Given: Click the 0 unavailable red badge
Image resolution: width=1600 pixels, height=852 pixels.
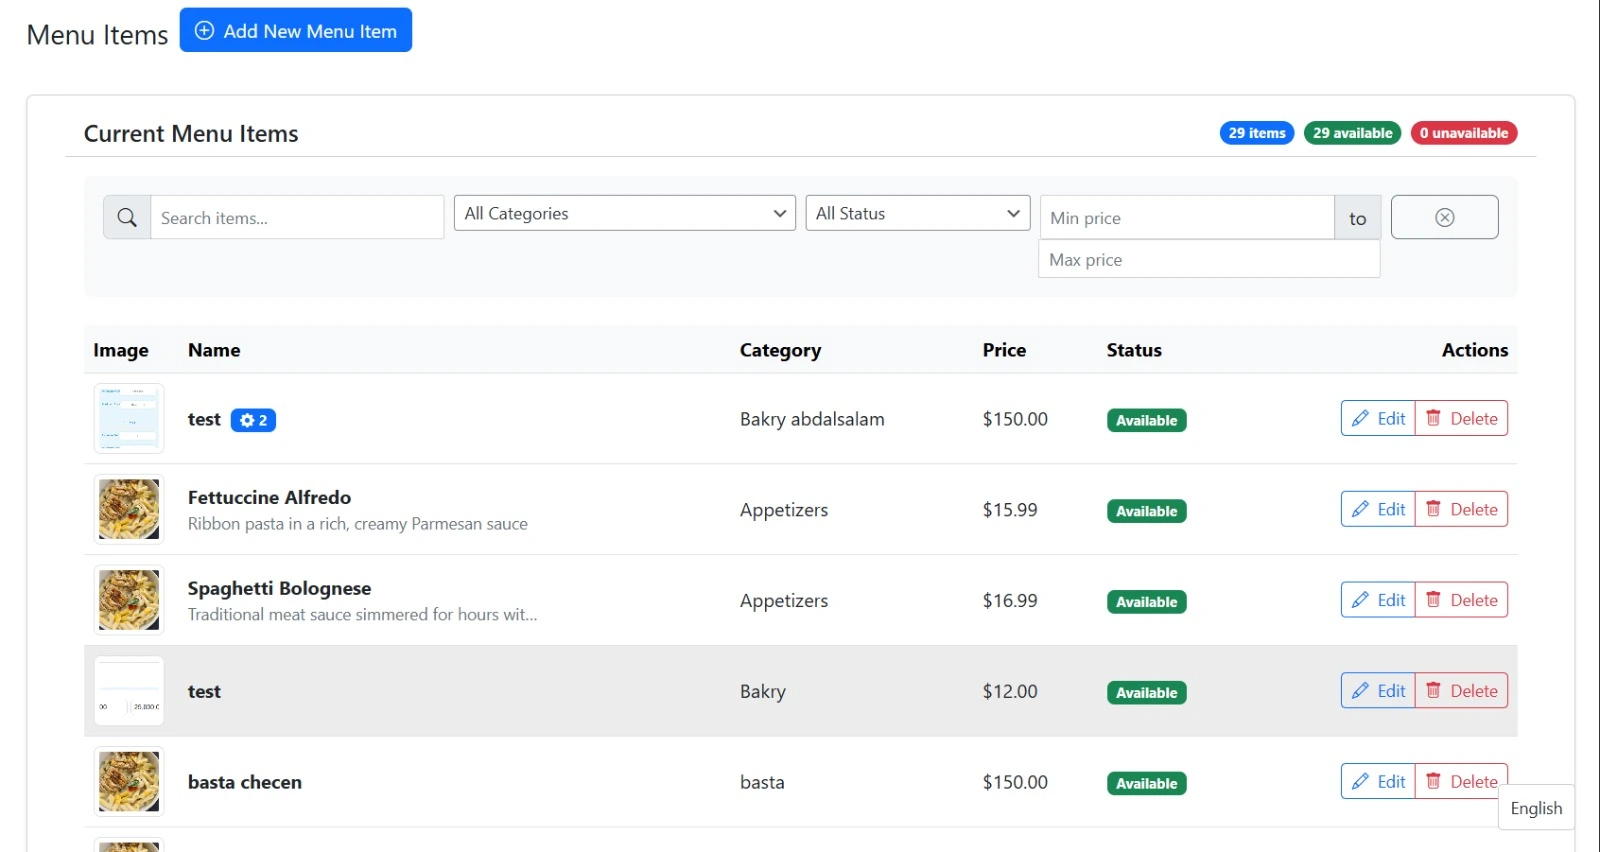Looking at the screenshot, I should 1463,133.
